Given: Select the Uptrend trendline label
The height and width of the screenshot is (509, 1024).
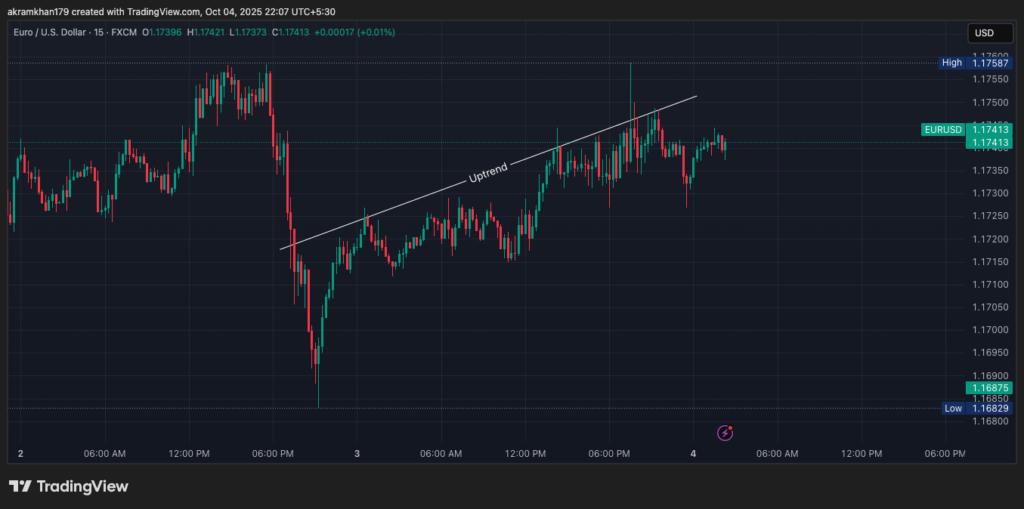Looking at the screenshot, I should tap(488, 173).
